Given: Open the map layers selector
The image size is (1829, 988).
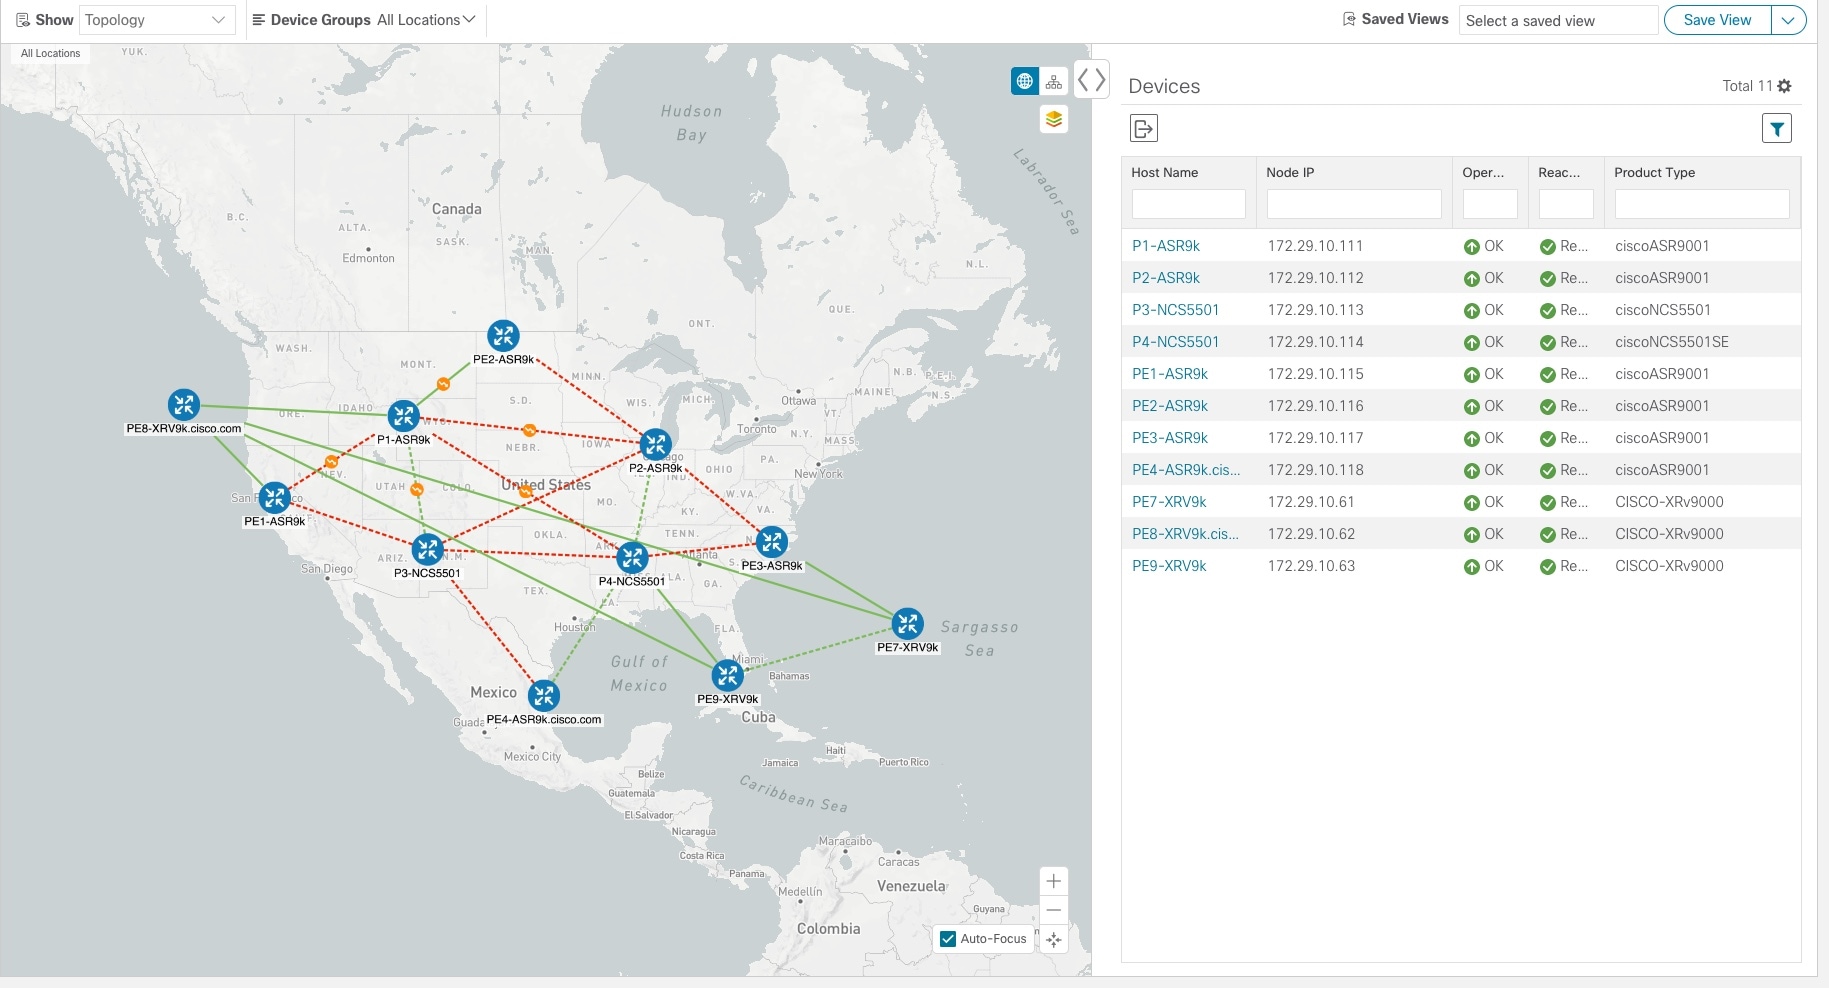Looking at the screenshot, I should pos(1053,118).
